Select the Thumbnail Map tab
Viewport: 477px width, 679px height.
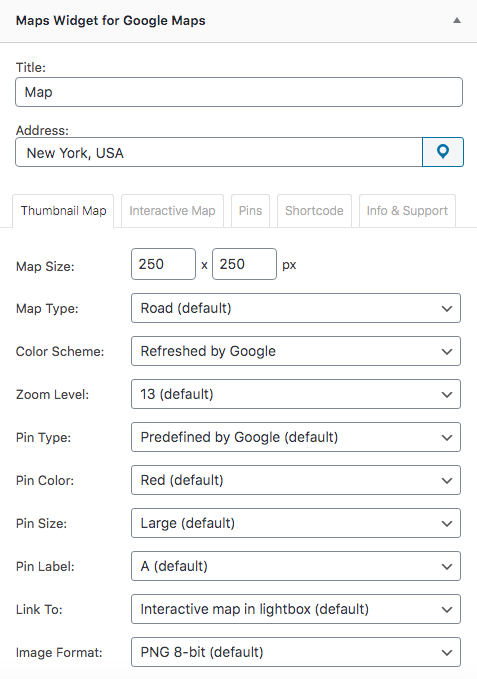[x=63, y=211]
